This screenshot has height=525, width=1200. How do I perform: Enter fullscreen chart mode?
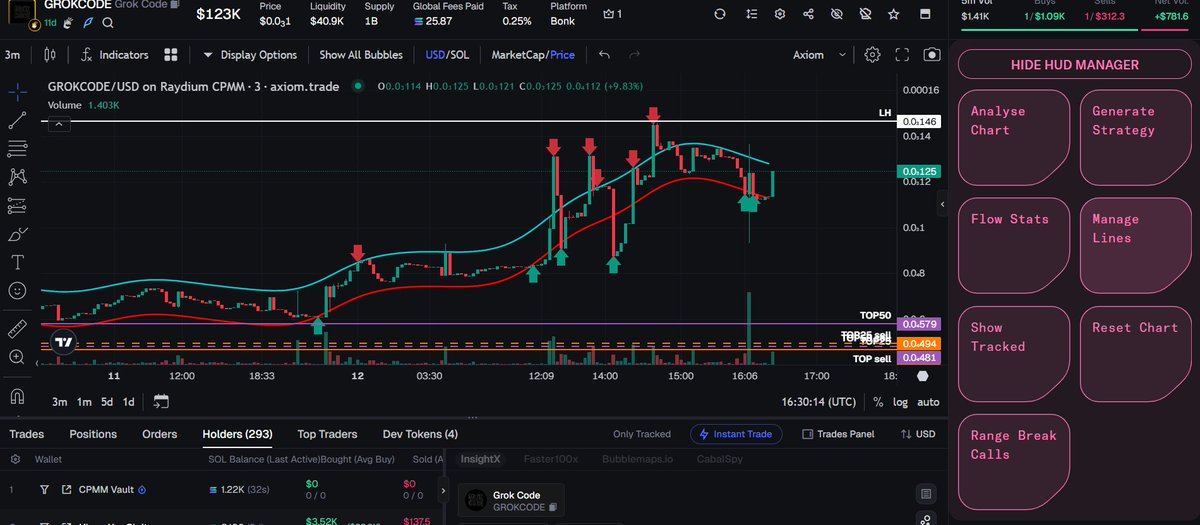902,55
